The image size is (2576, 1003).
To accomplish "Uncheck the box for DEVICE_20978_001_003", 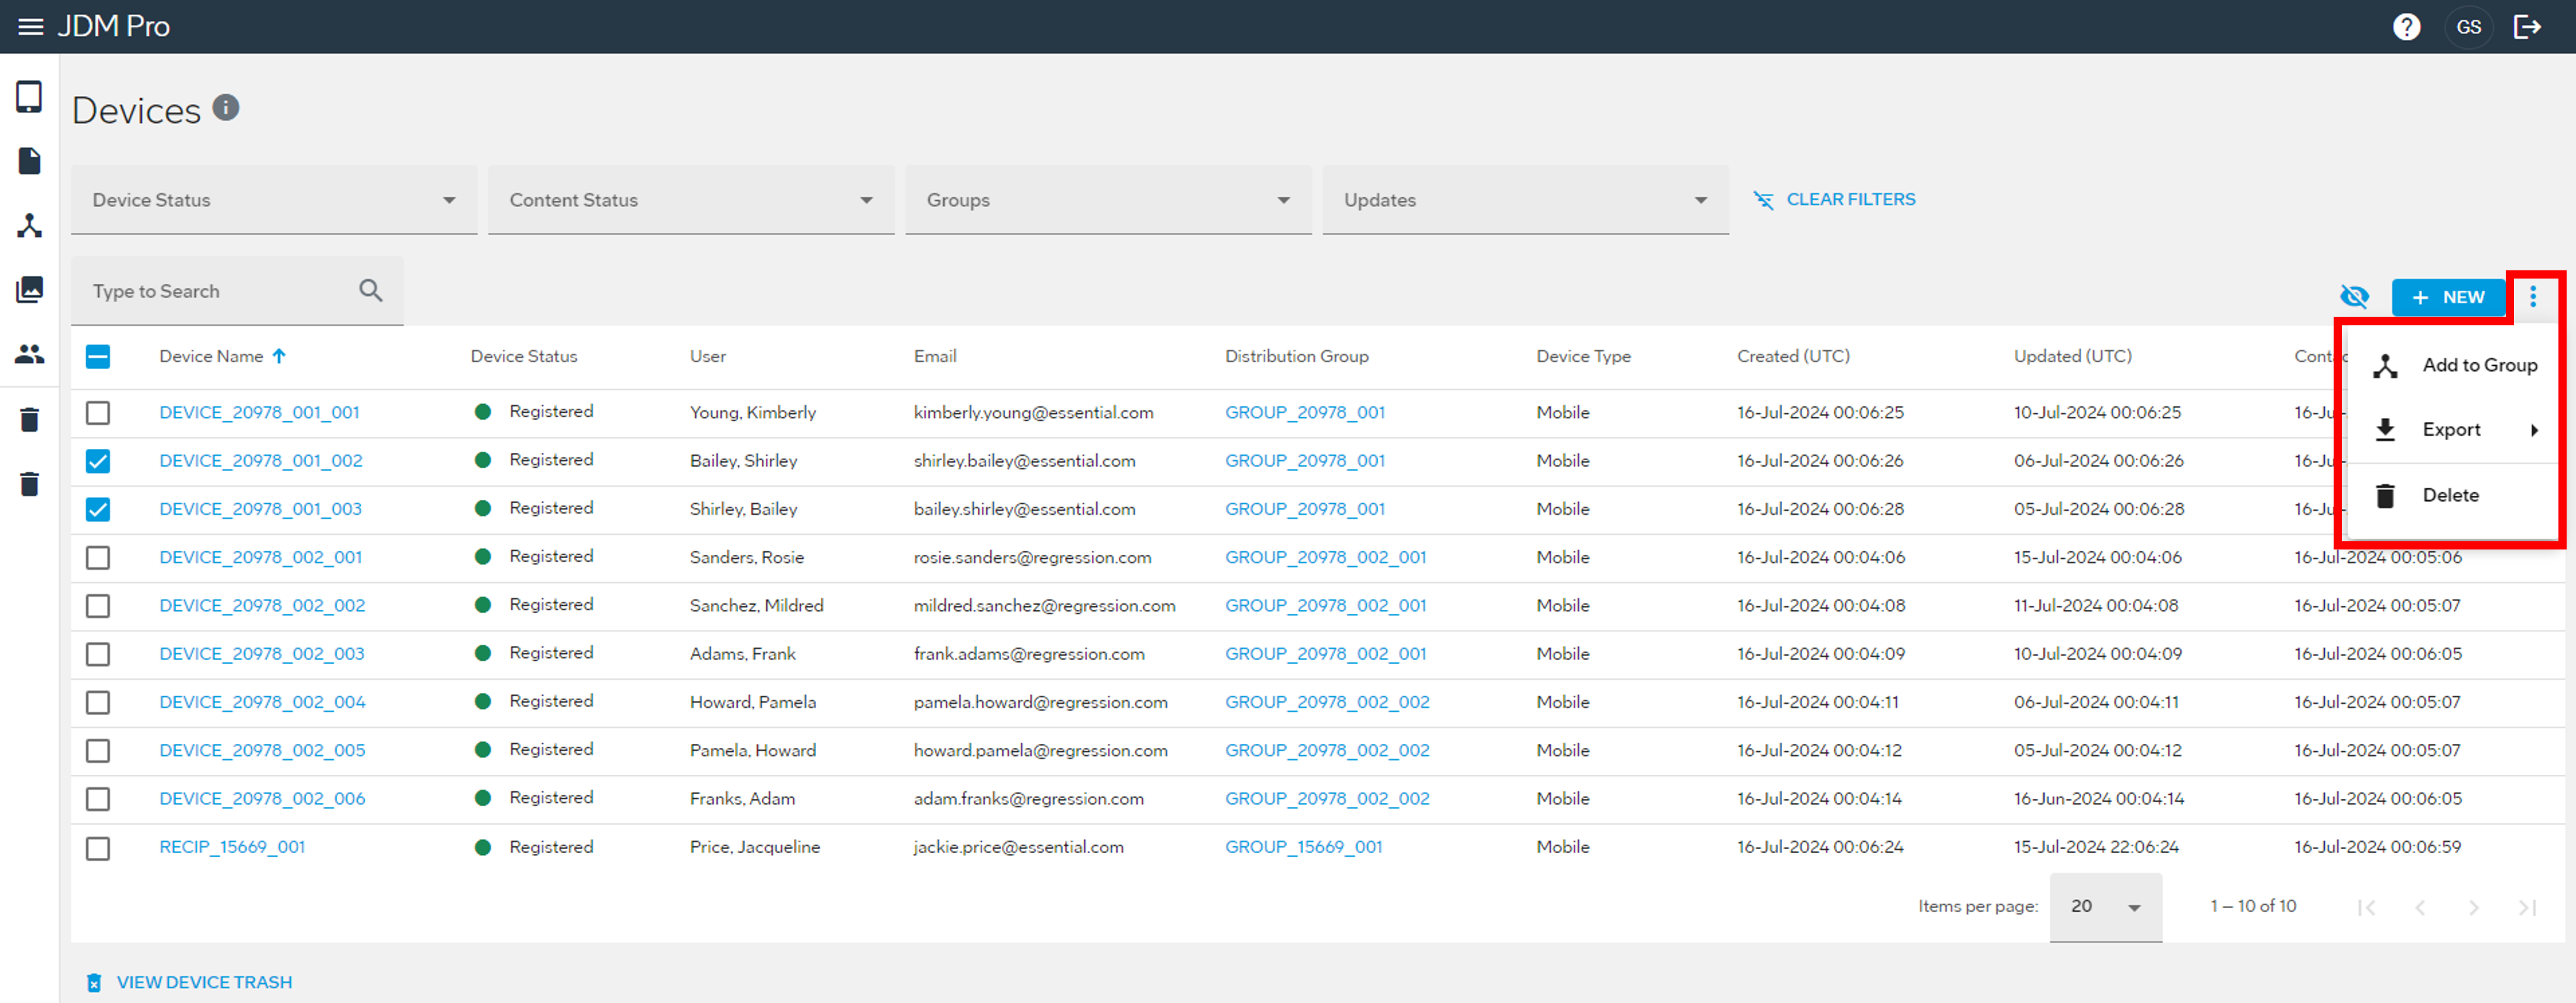I will coord(98,509).
